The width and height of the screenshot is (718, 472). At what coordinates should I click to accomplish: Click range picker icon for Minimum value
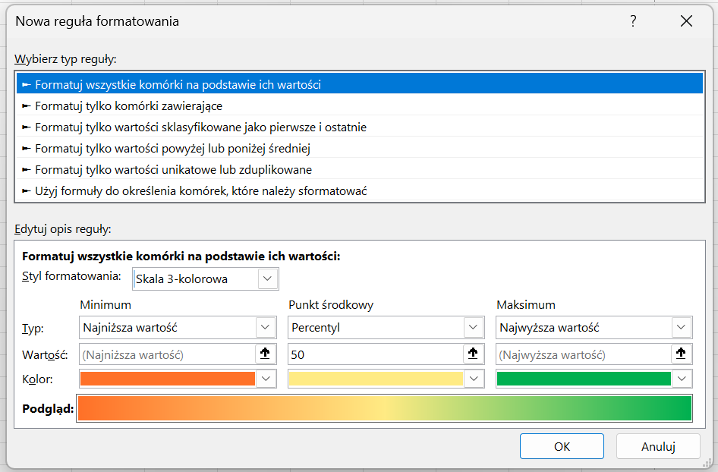coord(265,353)
